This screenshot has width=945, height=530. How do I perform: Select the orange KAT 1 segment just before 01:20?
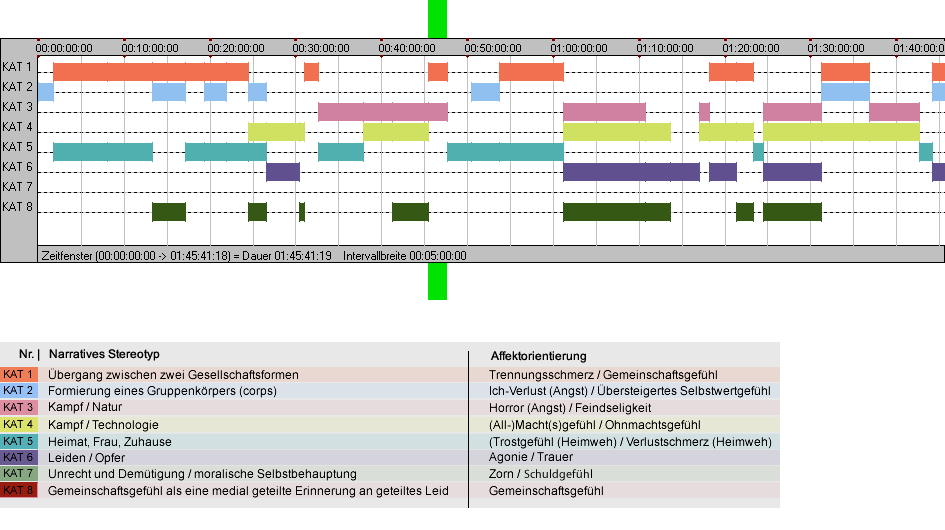(x=731, y=72)
